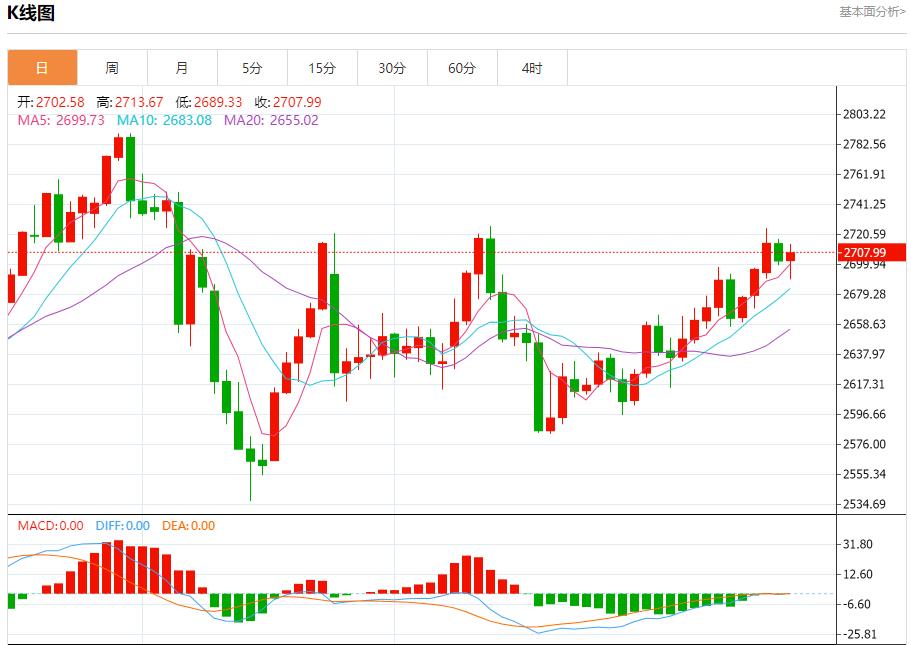Click the 2596.66 price axis label
911x645 pixels.
click(865, 414)
